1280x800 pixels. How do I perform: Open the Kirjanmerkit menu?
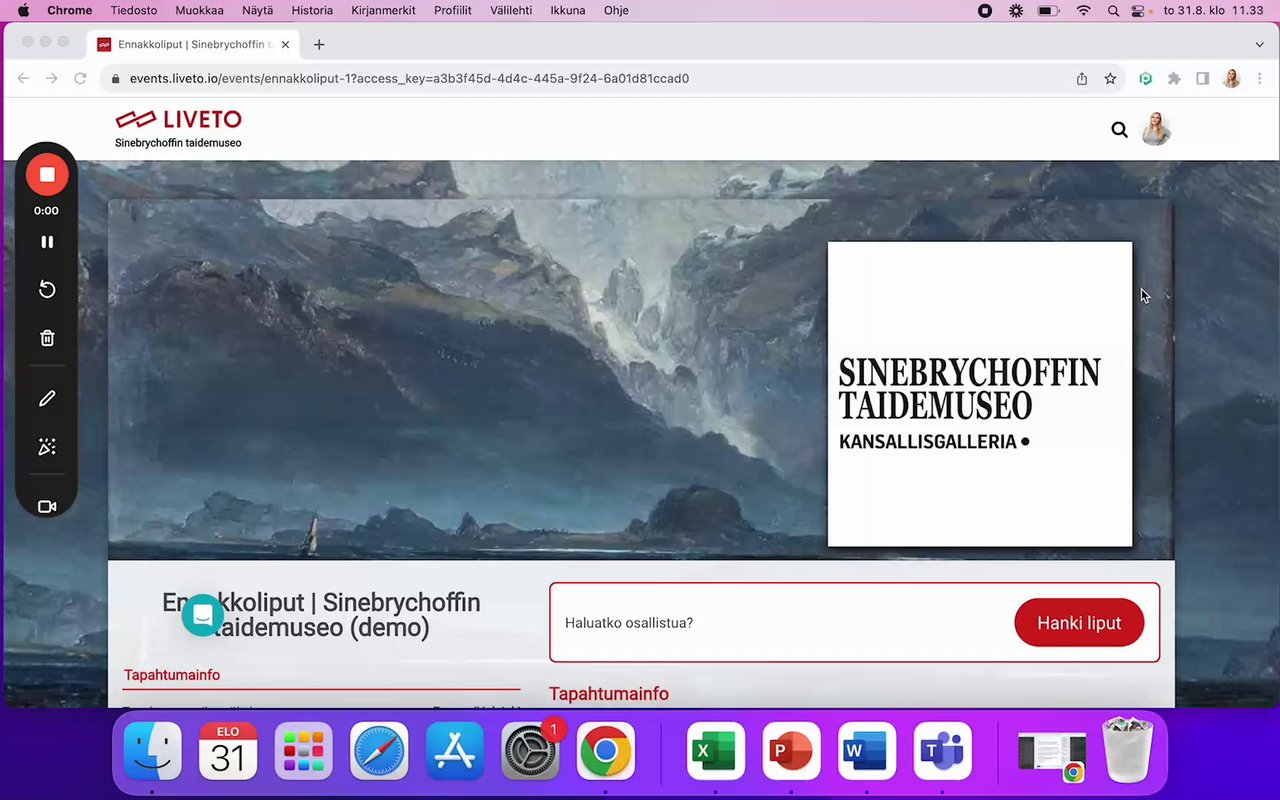tap(383, 10)
